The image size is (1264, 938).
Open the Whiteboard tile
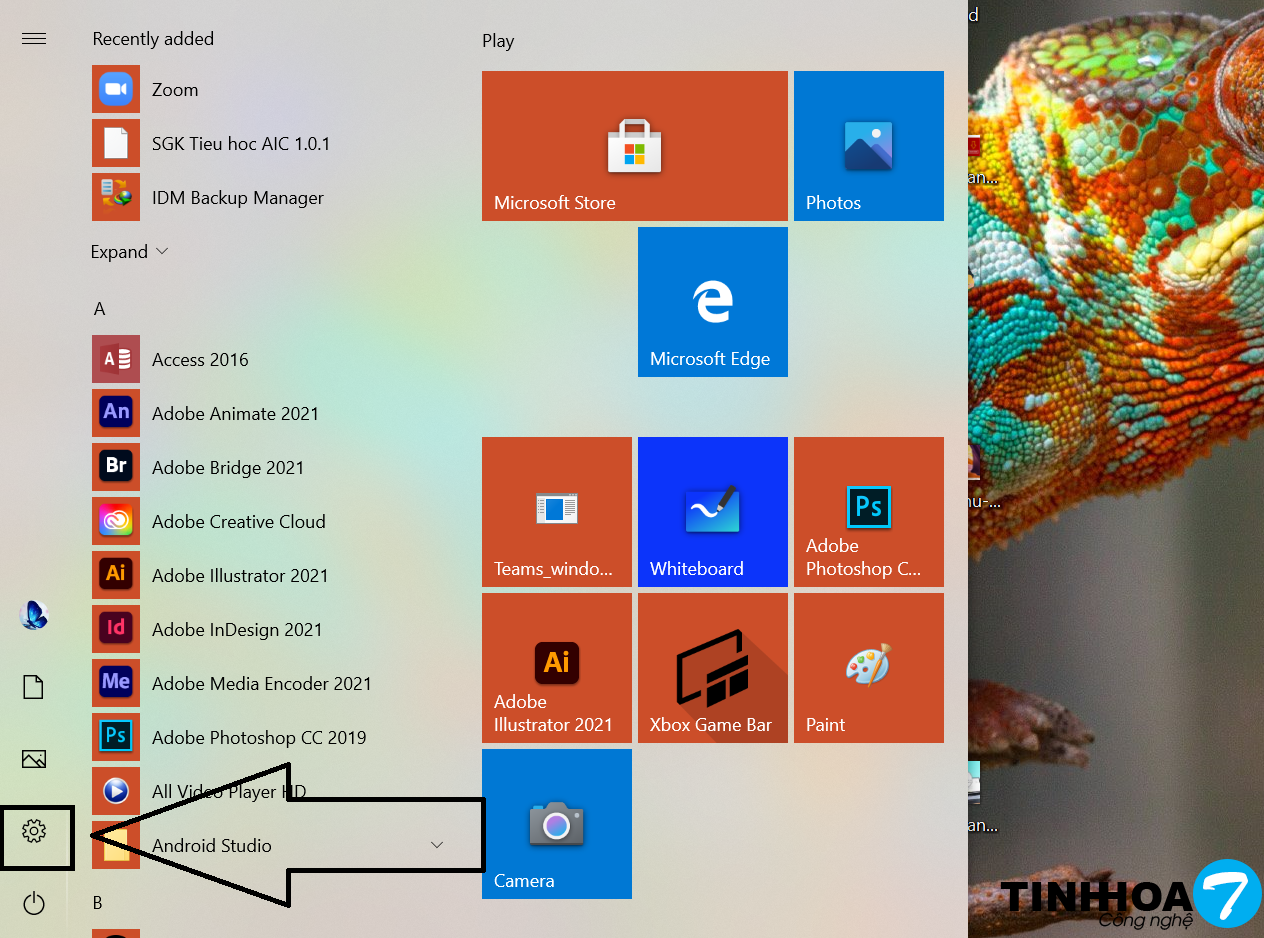[712, 512]
